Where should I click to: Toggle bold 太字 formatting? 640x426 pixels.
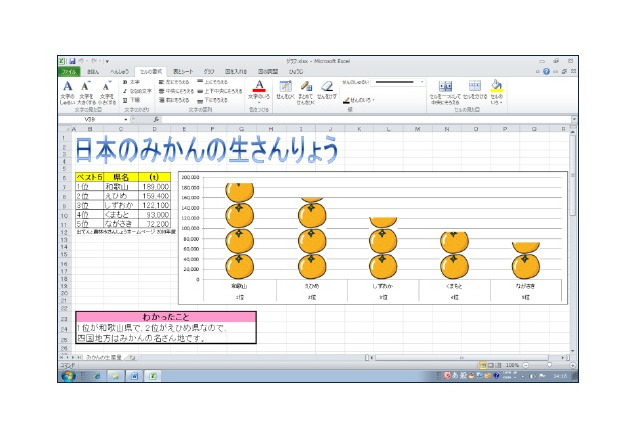131,82
